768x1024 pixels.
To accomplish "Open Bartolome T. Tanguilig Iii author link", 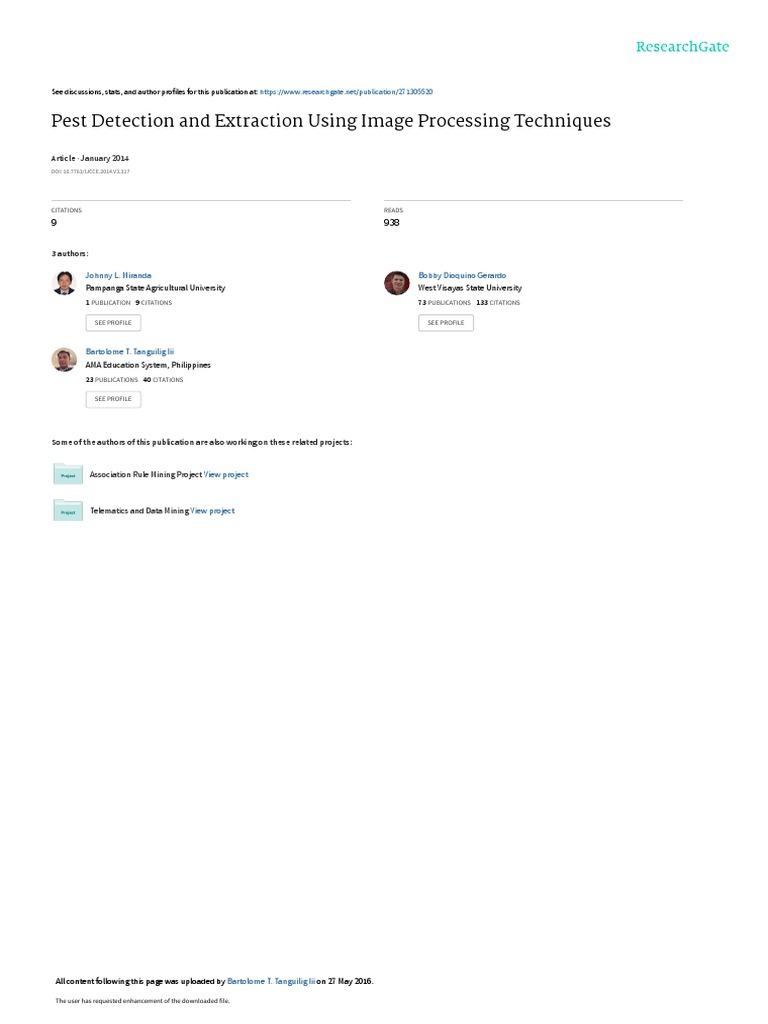I will click(130, 351).
